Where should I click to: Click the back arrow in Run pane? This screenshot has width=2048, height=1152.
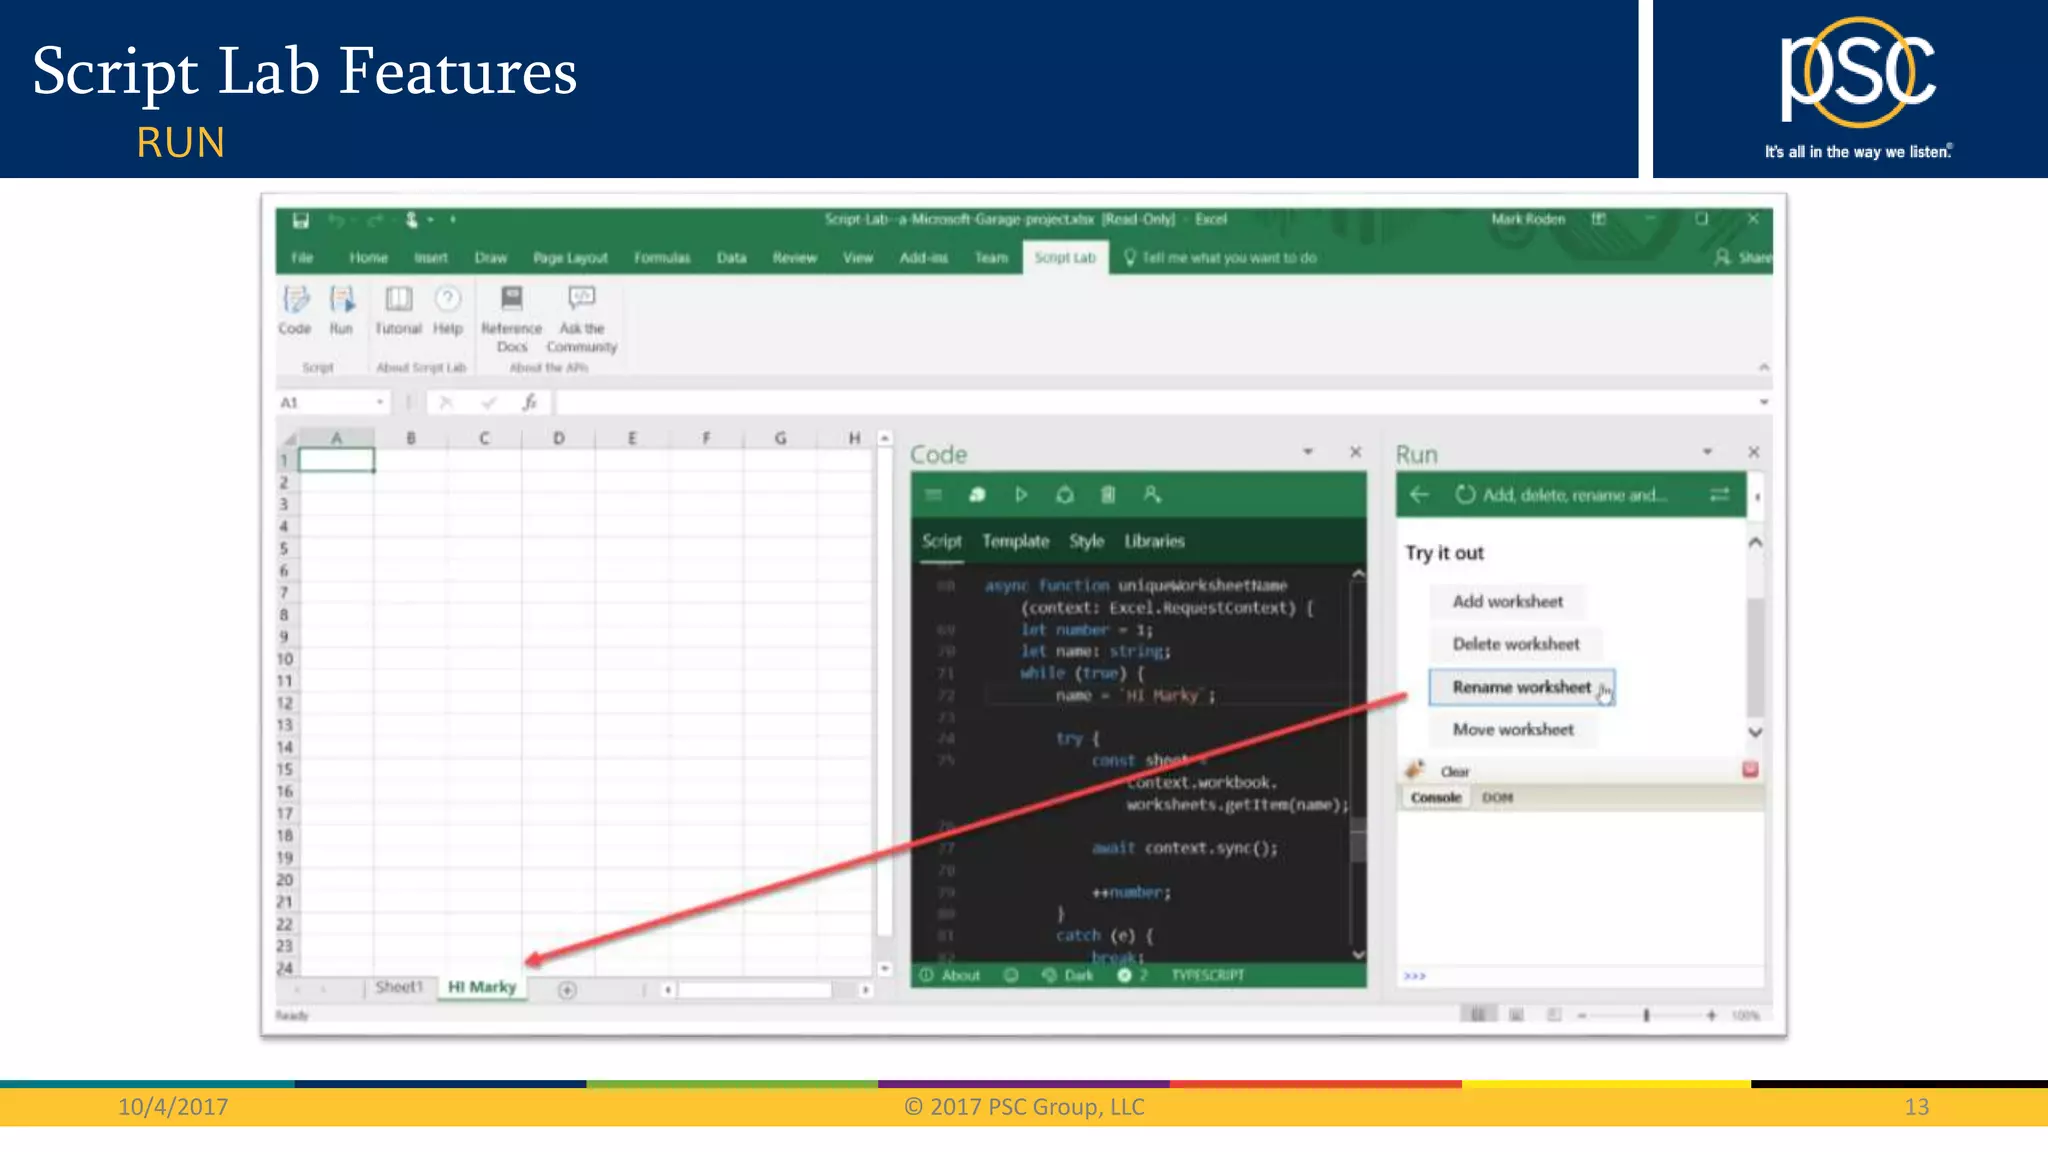coord(1419,495)
